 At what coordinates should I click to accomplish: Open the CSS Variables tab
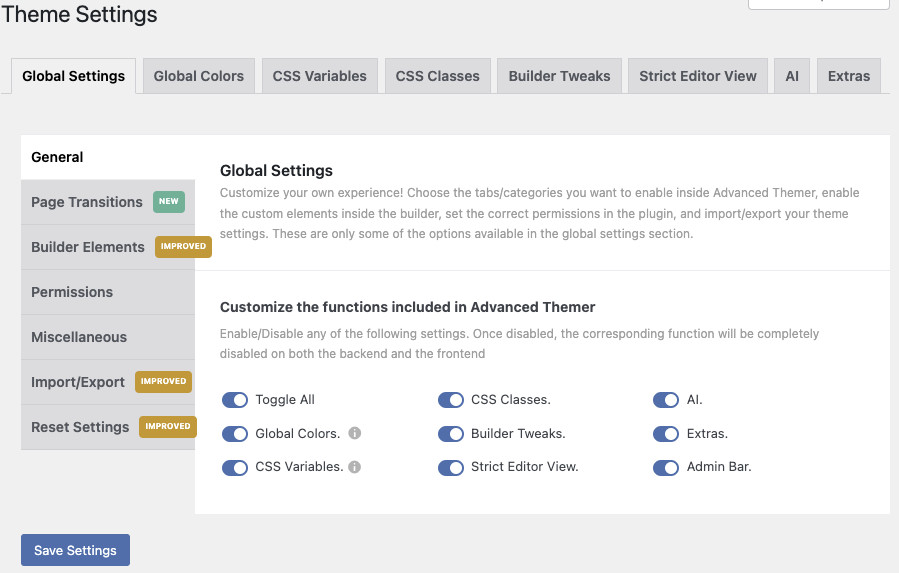(319, 76)
